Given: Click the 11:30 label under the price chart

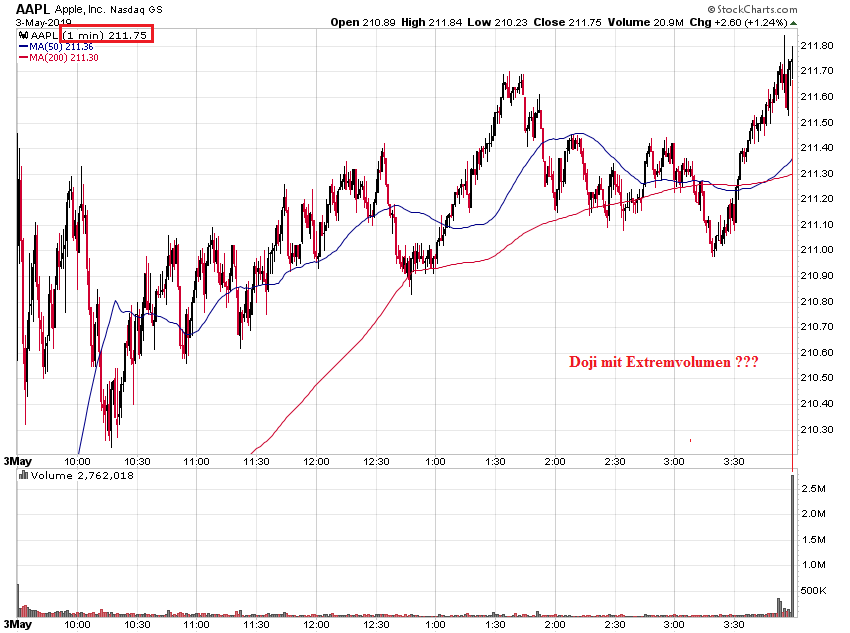Looking at the screenshot, I should (x=256, y=461).
